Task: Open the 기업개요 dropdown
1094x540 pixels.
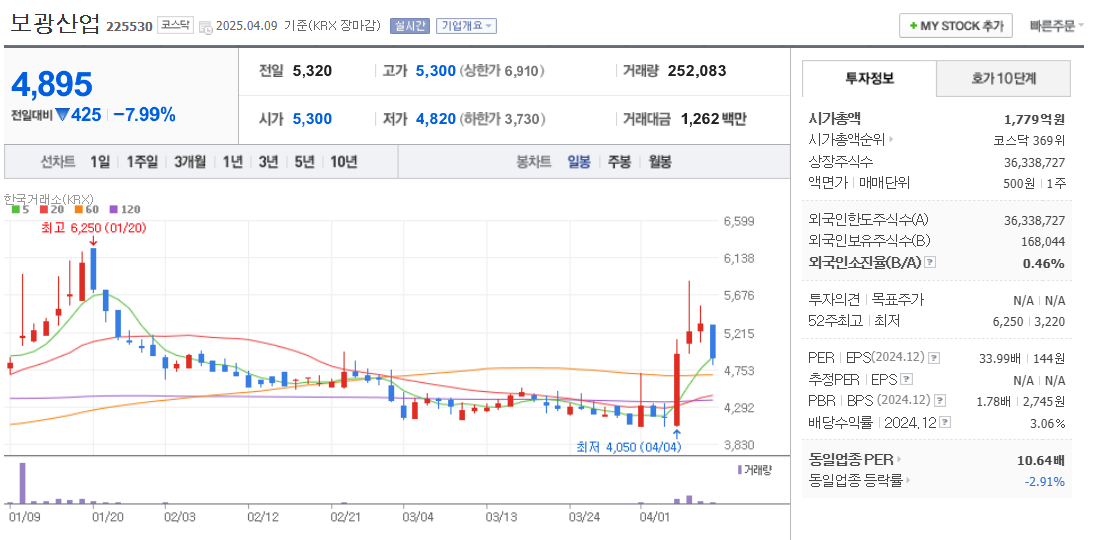Action: click(466, 26)
